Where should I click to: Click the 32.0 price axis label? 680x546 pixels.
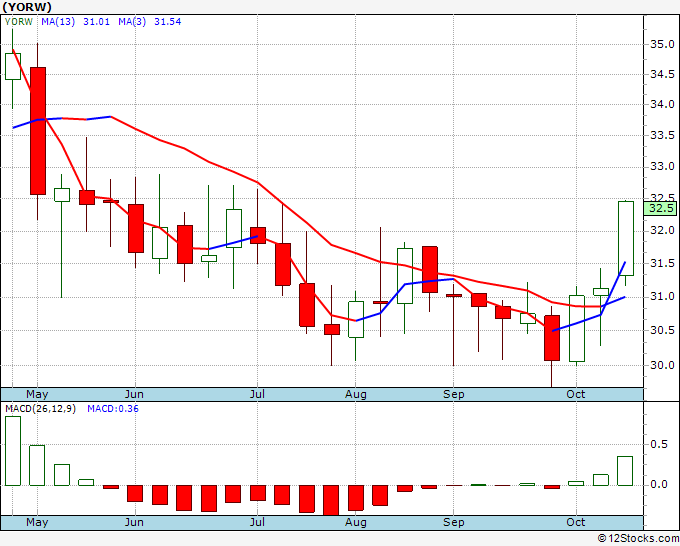click(x=662, y=230)
